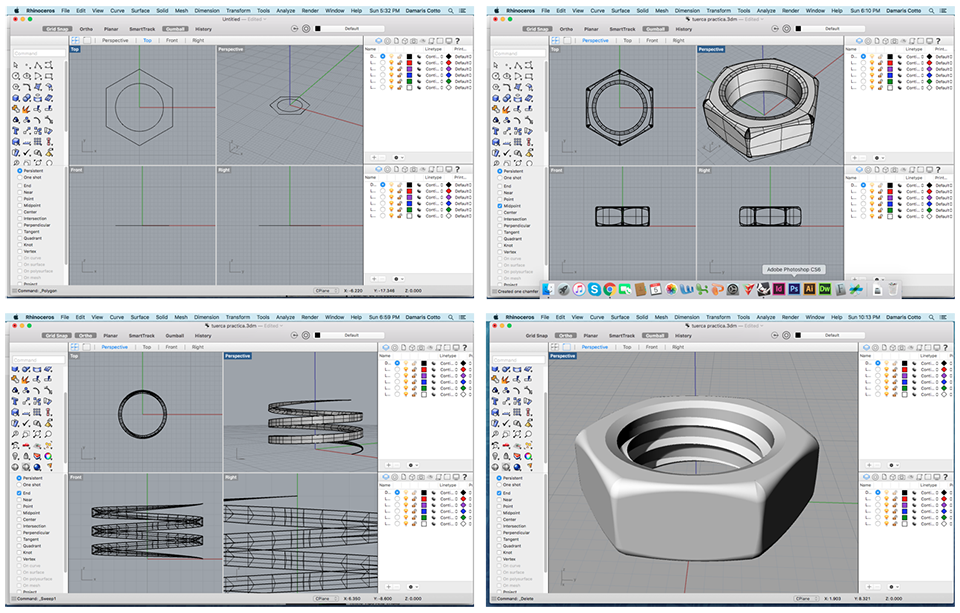Toggle Gumball button in rendered nut window
960x613 pixels.
click(655, 336)
